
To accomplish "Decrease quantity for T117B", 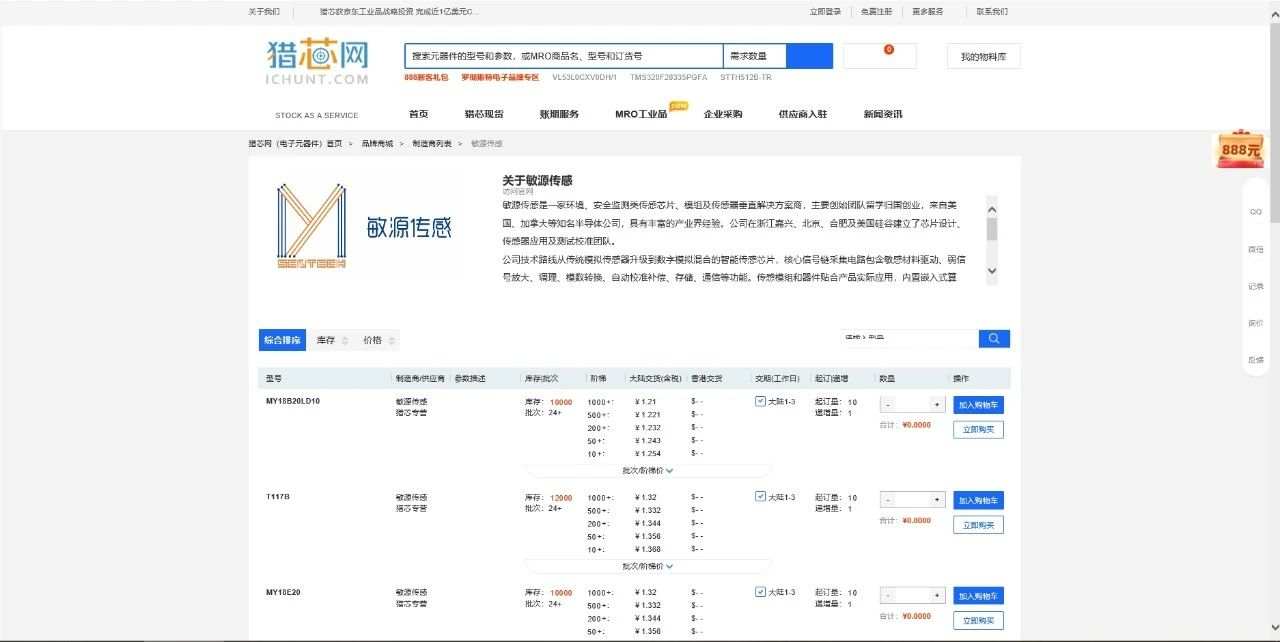I will [x=888, y=500].
